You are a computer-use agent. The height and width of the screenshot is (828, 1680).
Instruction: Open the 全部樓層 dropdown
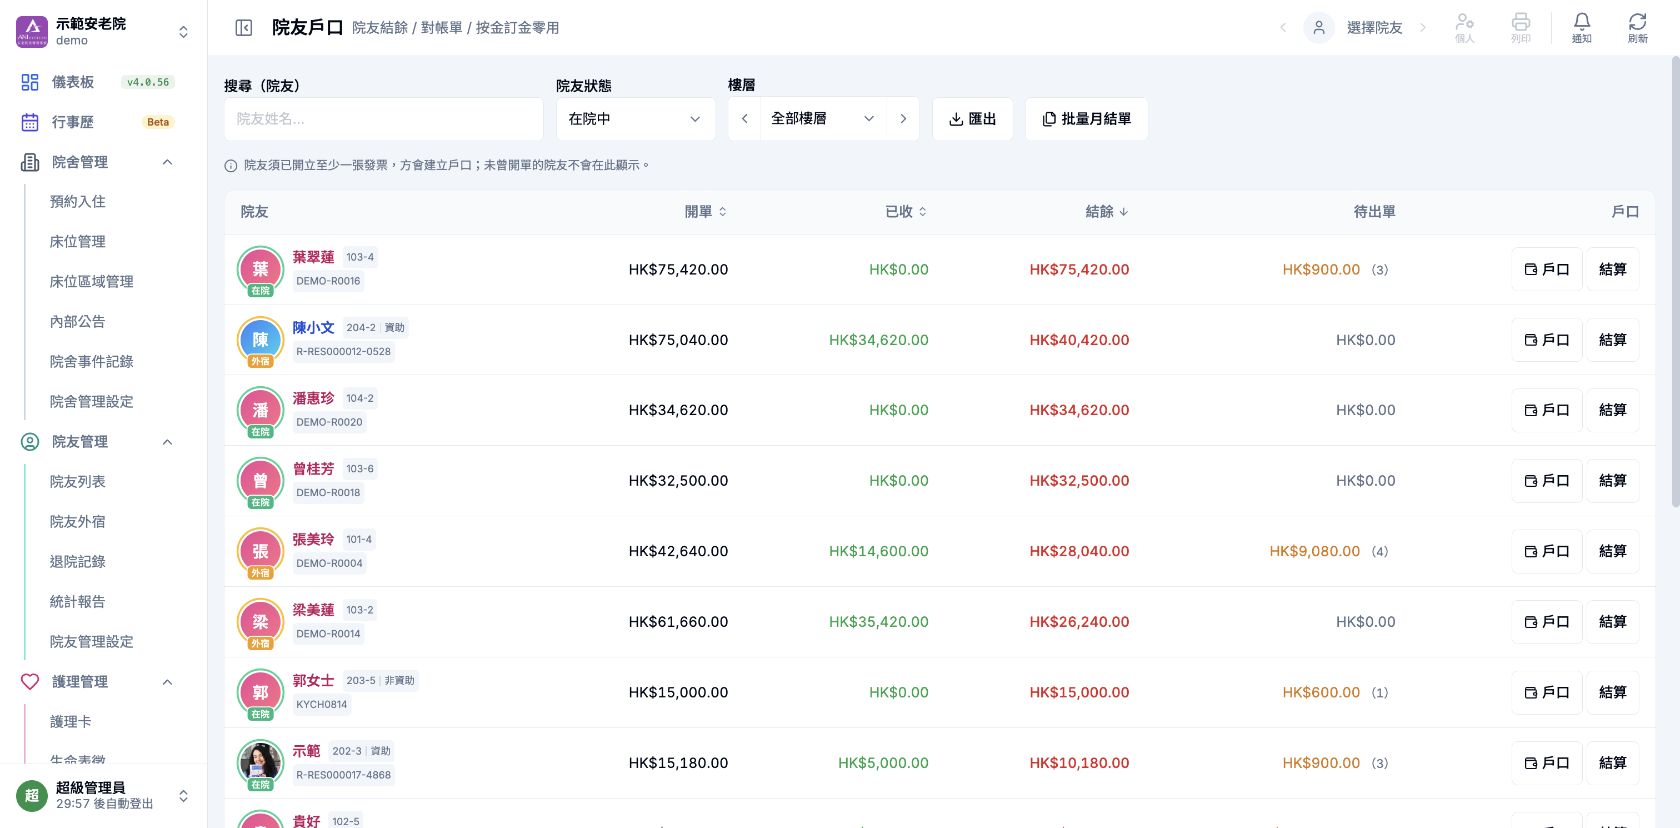(x=823, y=119)
